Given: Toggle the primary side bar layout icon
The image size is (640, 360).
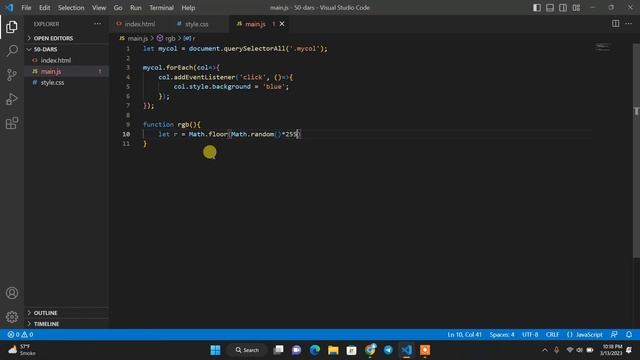Looking at the screenshot, I should coord(537,8).
